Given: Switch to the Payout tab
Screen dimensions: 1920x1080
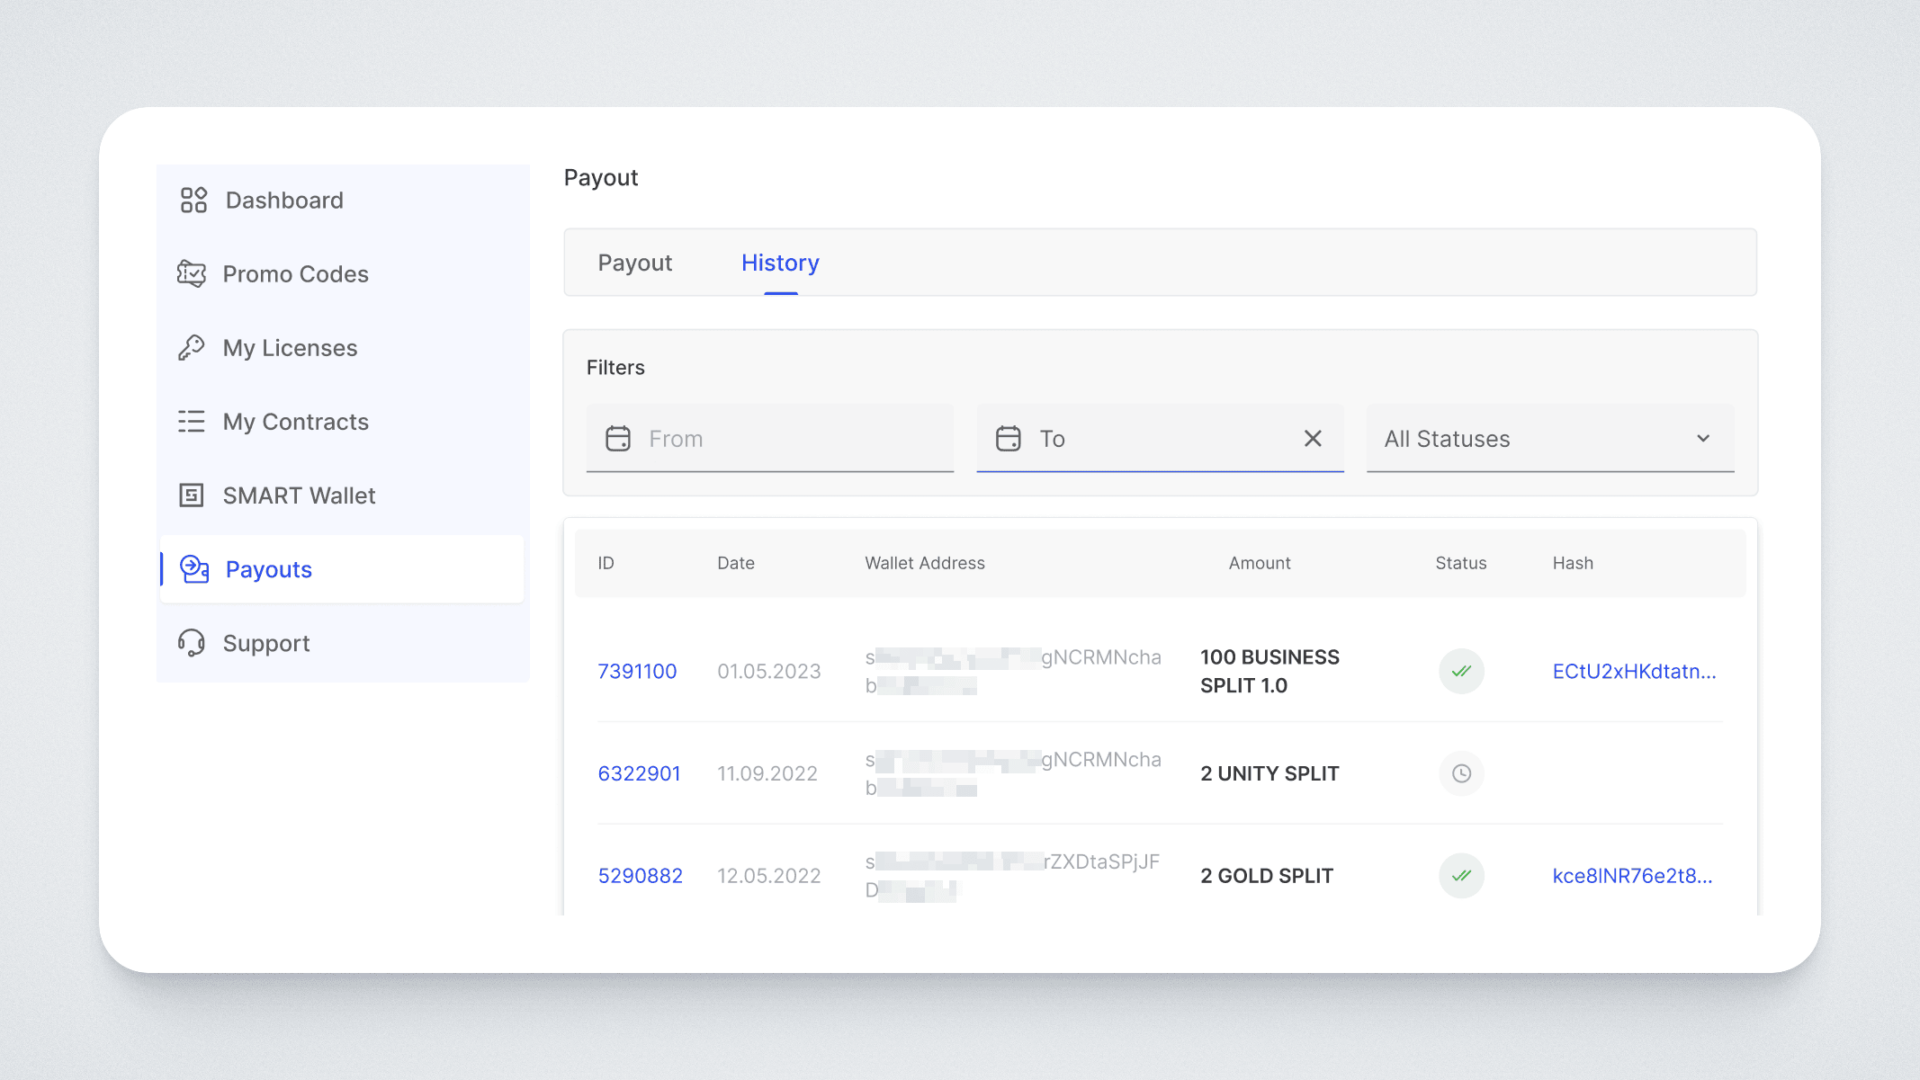Looking at the screenshot, I should (635, 263).
